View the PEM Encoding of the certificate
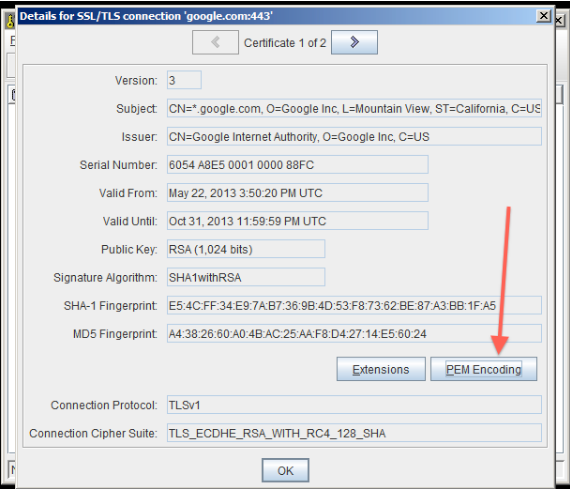 tap(483, 369)
